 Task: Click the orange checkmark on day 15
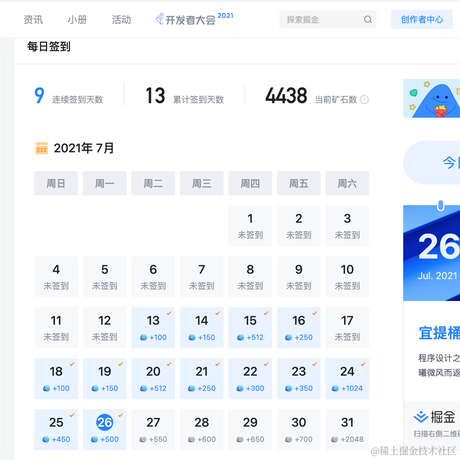click(266, 313)
